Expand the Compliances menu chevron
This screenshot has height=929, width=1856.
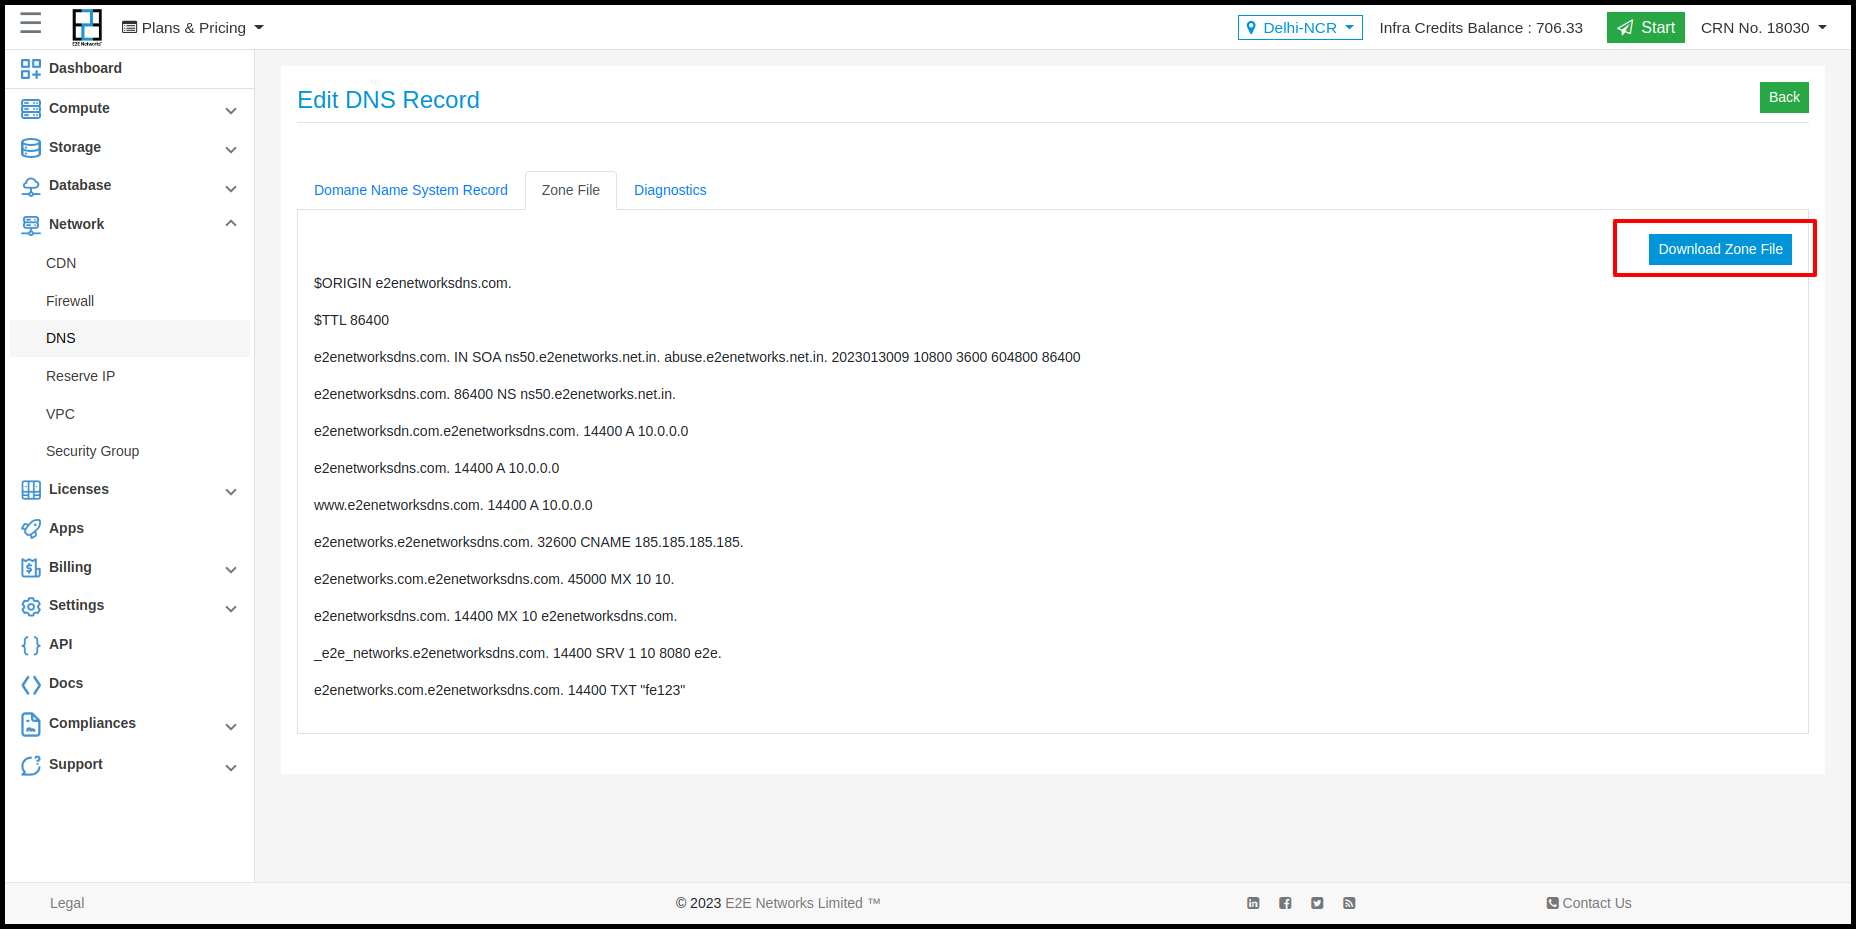231,726
